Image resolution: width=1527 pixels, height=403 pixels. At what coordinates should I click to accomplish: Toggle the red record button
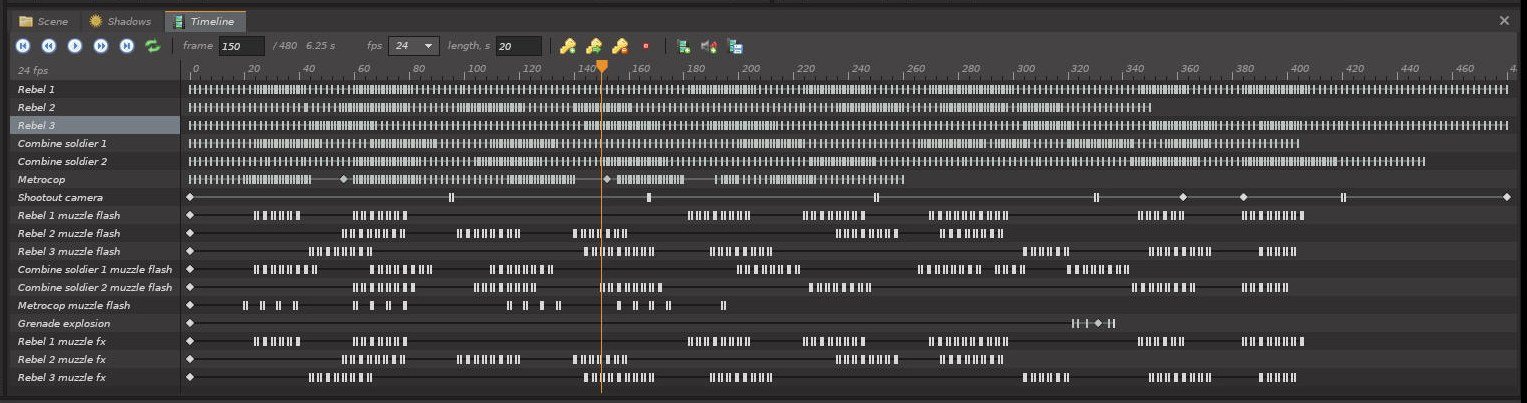pos(645,46)
